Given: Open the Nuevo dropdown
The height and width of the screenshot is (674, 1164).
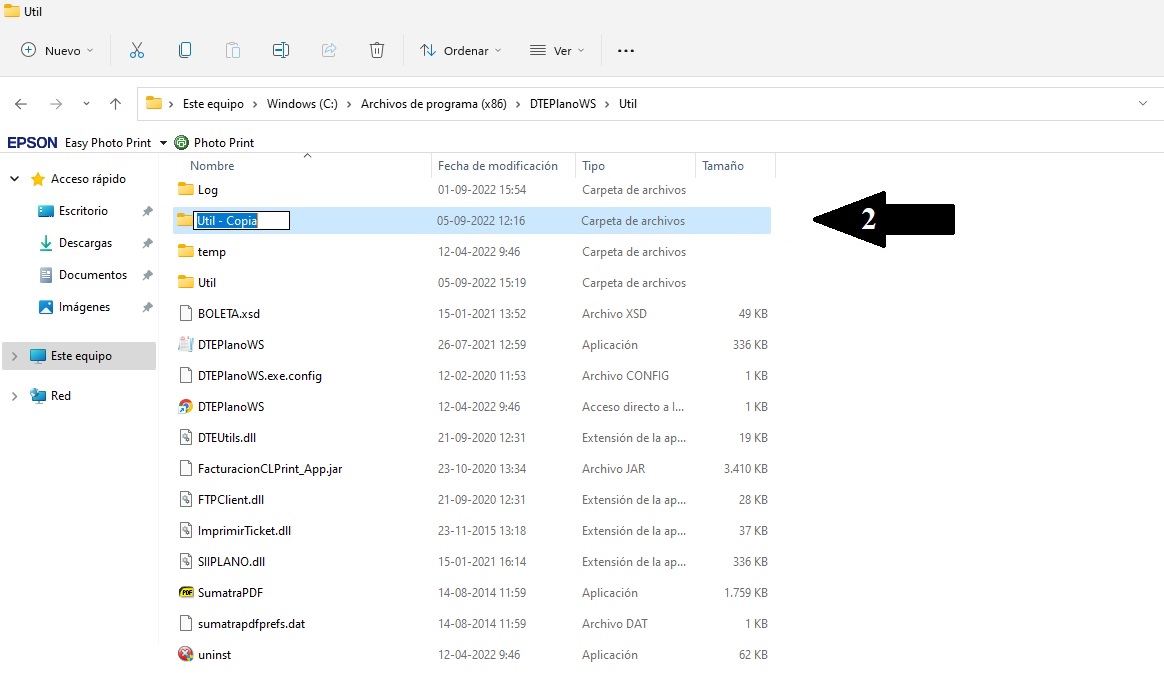Looking at the screenshot, I should tap(57, 50).
